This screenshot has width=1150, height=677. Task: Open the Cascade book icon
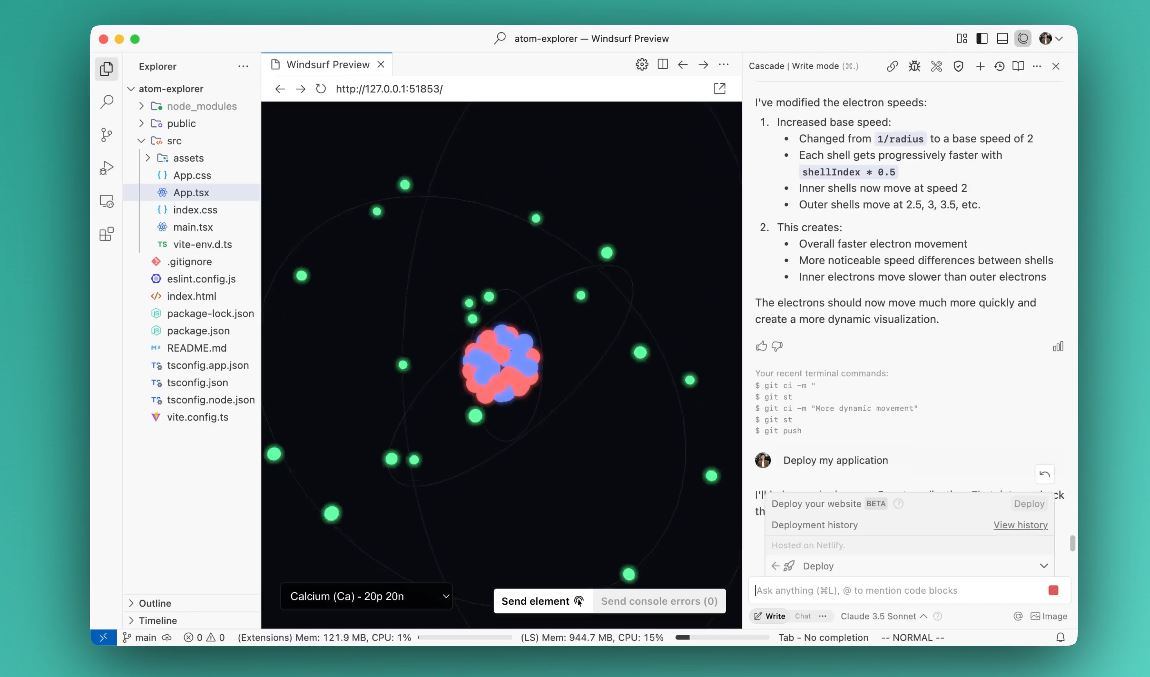1018,66
